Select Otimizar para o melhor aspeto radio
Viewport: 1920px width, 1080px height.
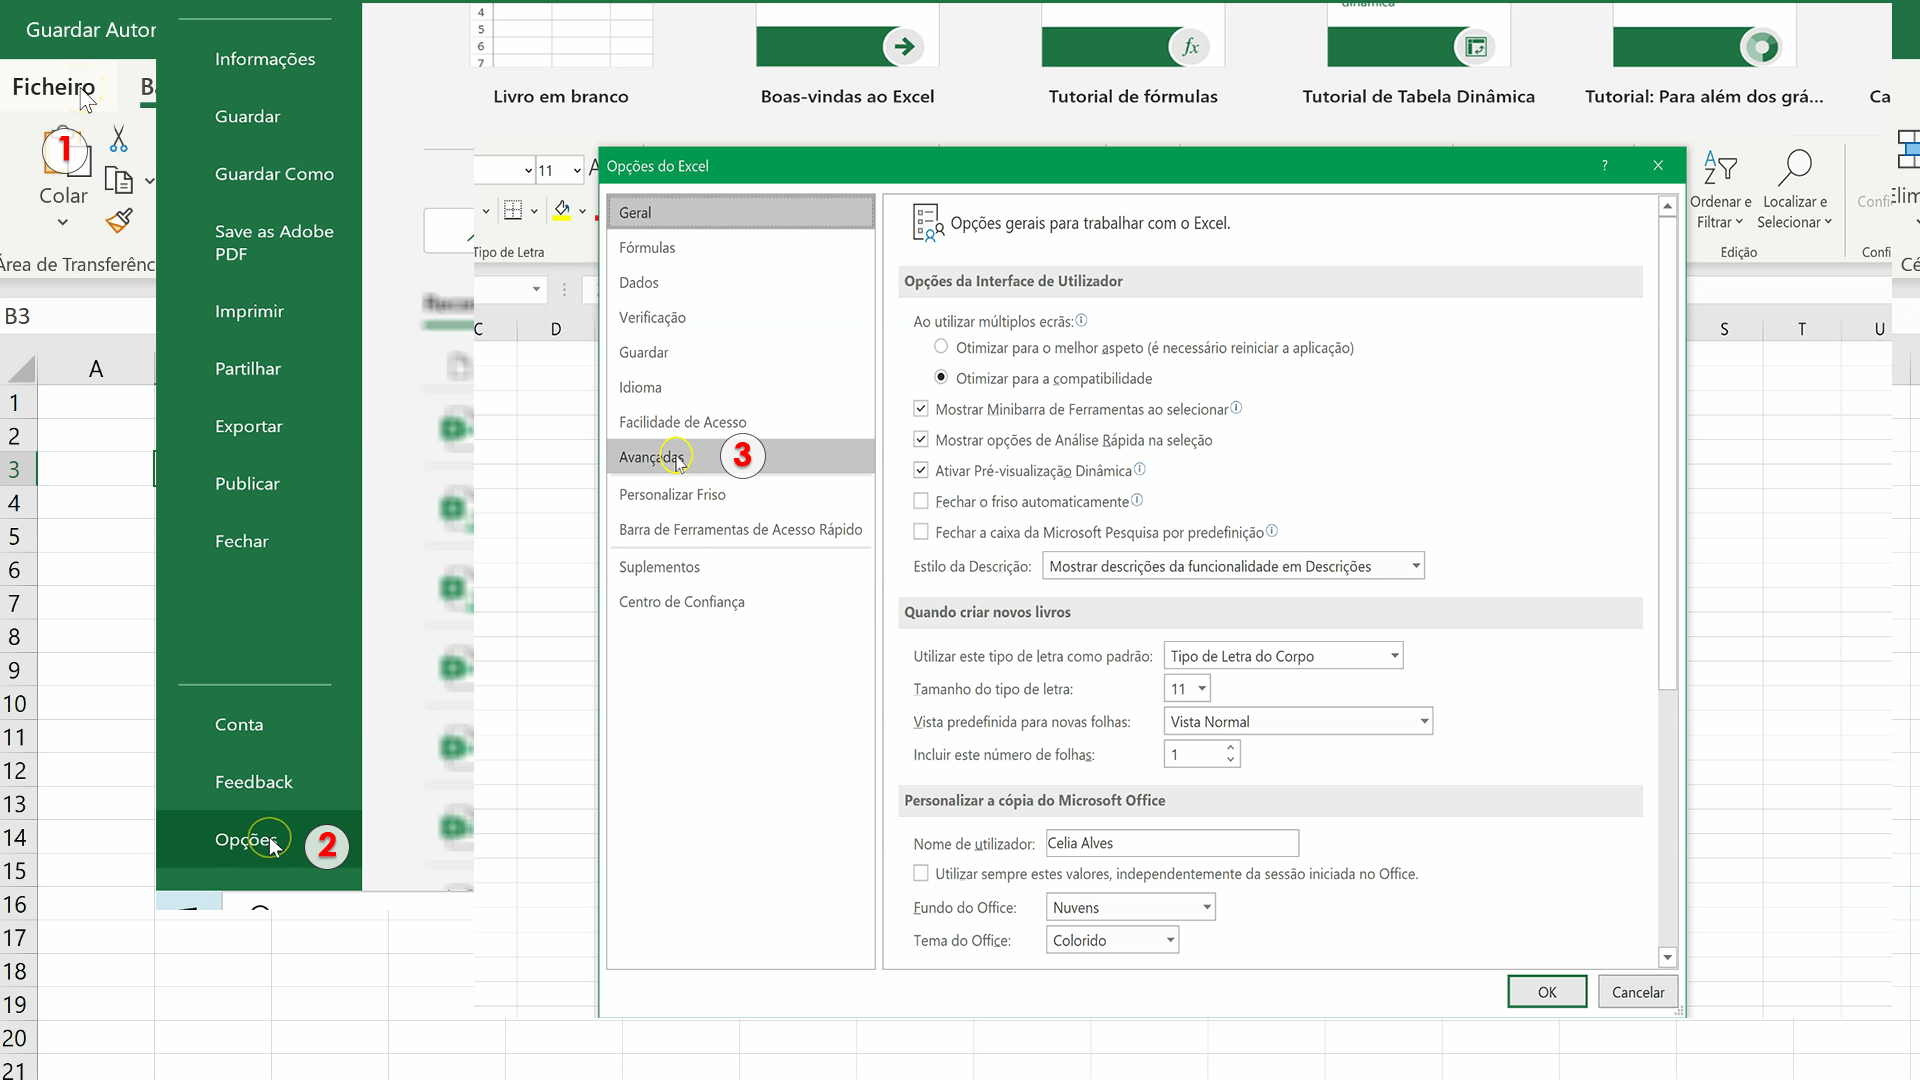(941, 347)
